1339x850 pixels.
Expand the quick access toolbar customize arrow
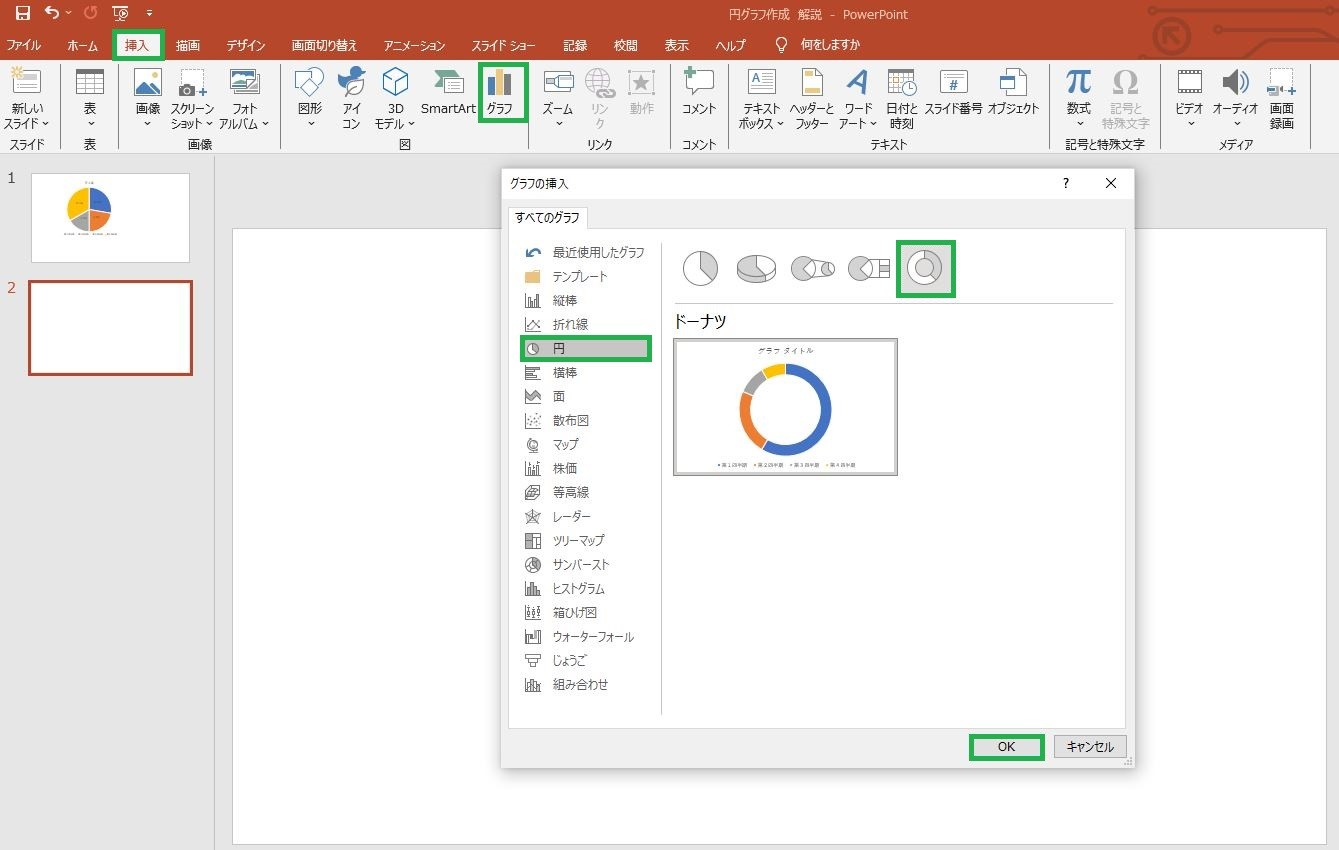[x=150, y=13]
